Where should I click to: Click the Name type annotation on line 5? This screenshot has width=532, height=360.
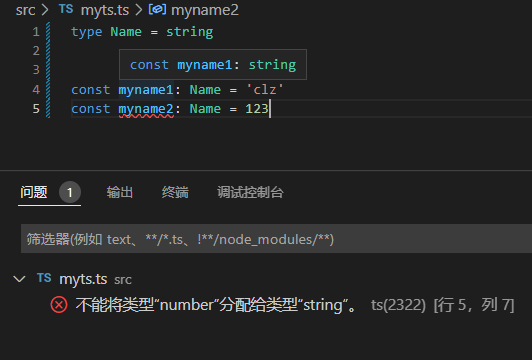point(205,109)
